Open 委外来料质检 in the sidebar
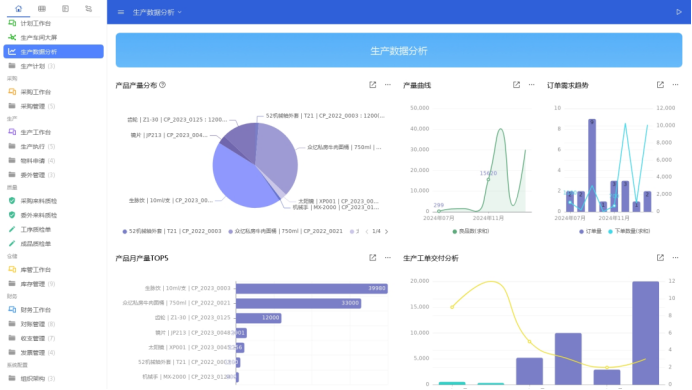692x390 pixels. [53, 215]
